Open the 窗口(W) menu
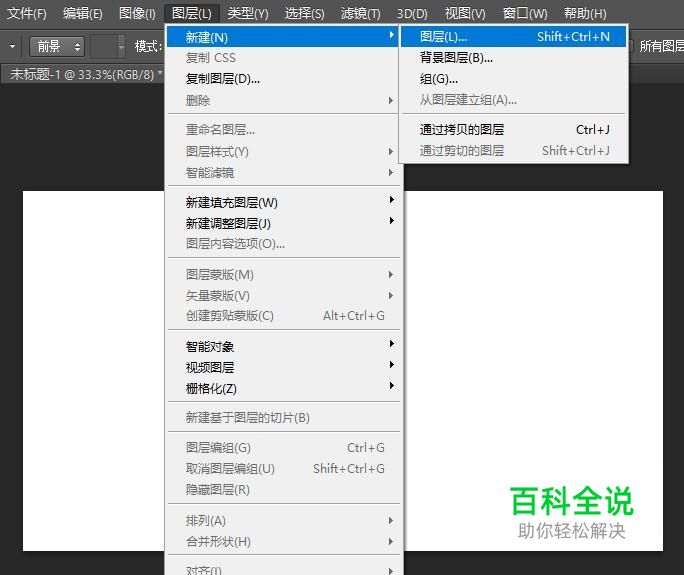Viewport: 684px width, 575px height. coord(525,14)
